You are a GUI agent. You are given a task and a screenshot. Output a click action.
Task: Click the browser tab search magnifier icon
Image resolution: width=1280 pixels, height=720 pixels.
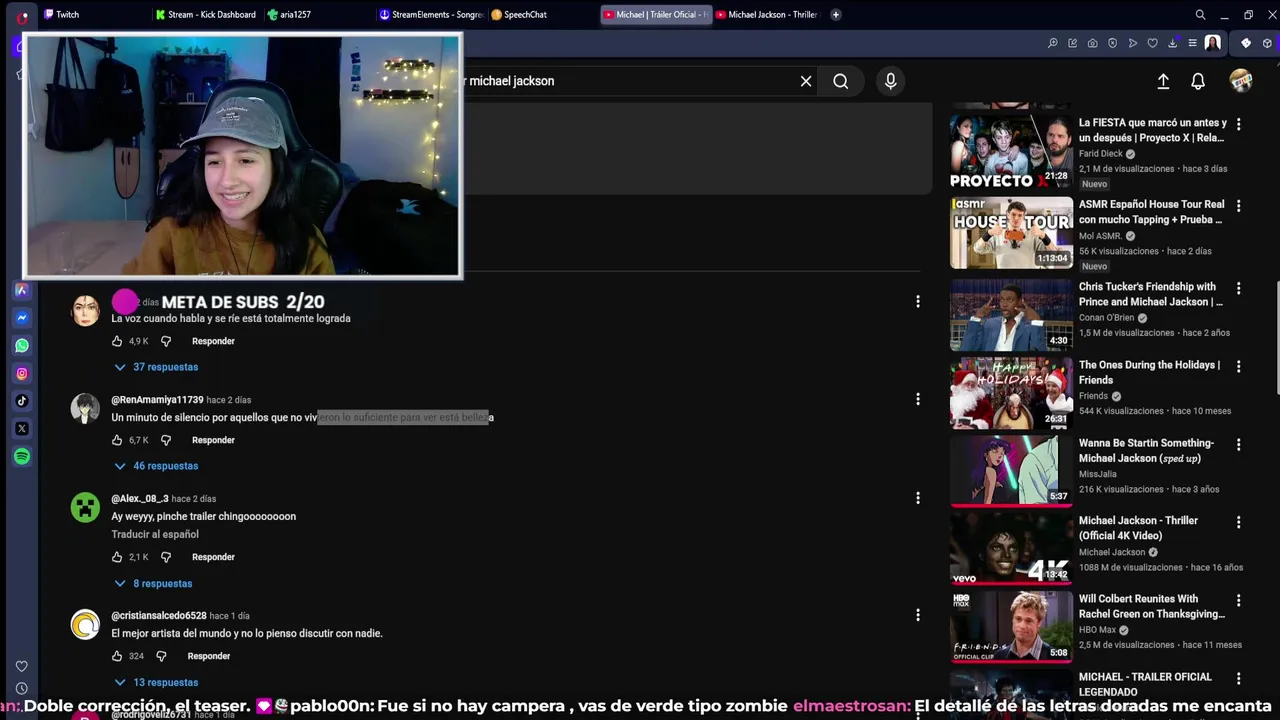coord(1200,15)
